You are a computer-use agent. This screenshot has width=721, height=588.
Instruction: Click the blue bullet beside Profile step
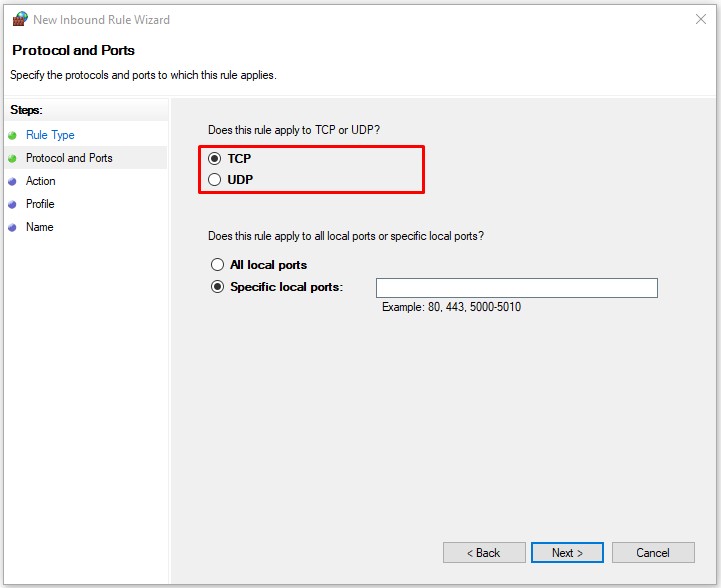pos(12,204)
